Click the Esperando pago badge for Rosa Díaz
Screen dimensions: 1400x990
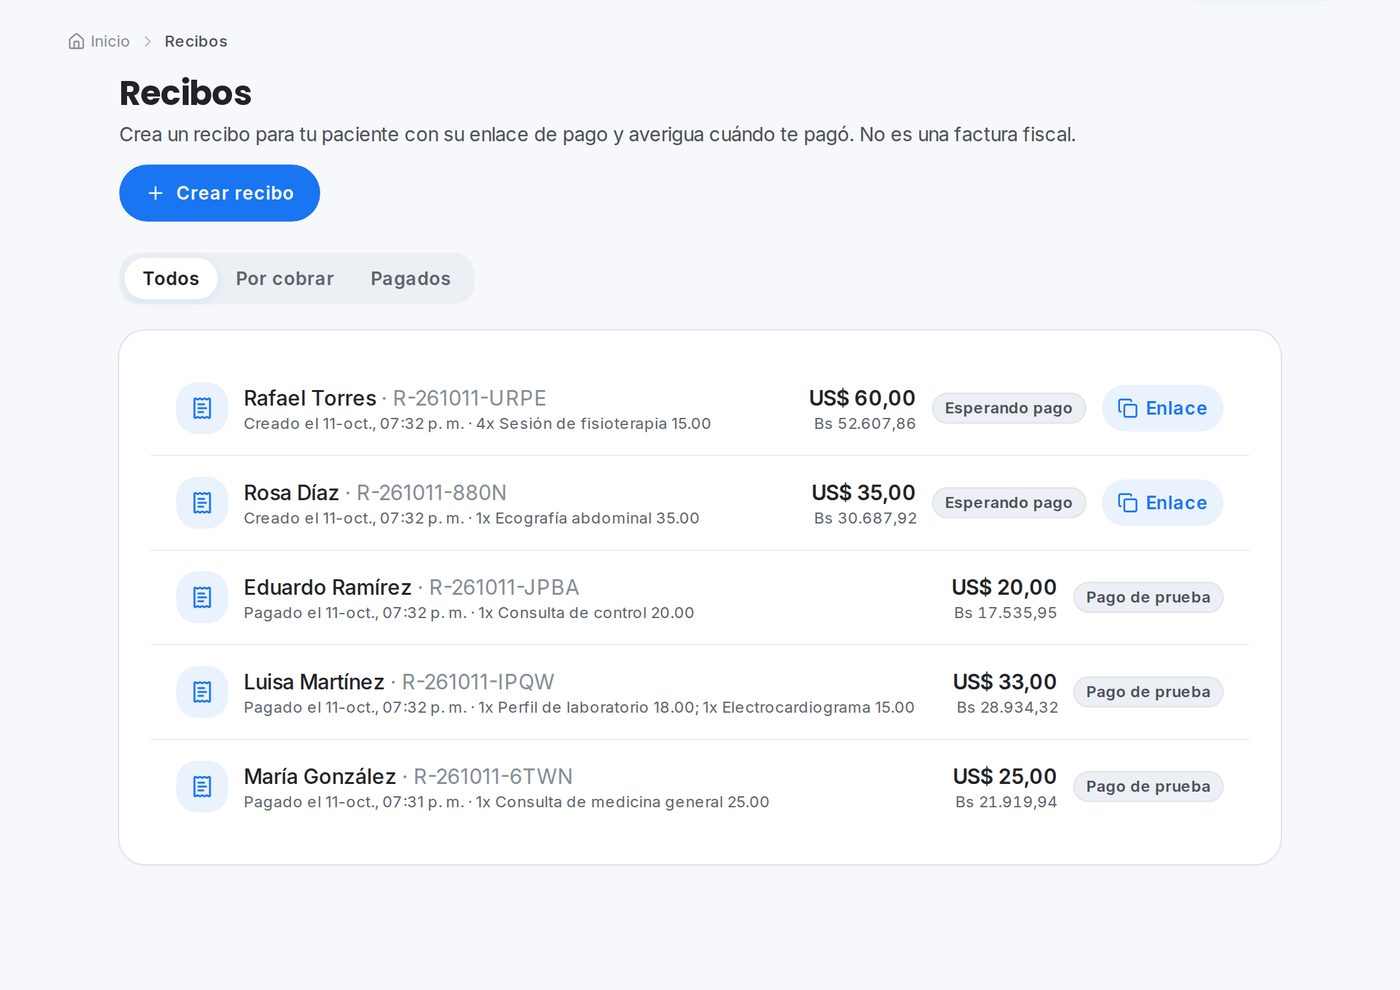(x=1008, y=503)
